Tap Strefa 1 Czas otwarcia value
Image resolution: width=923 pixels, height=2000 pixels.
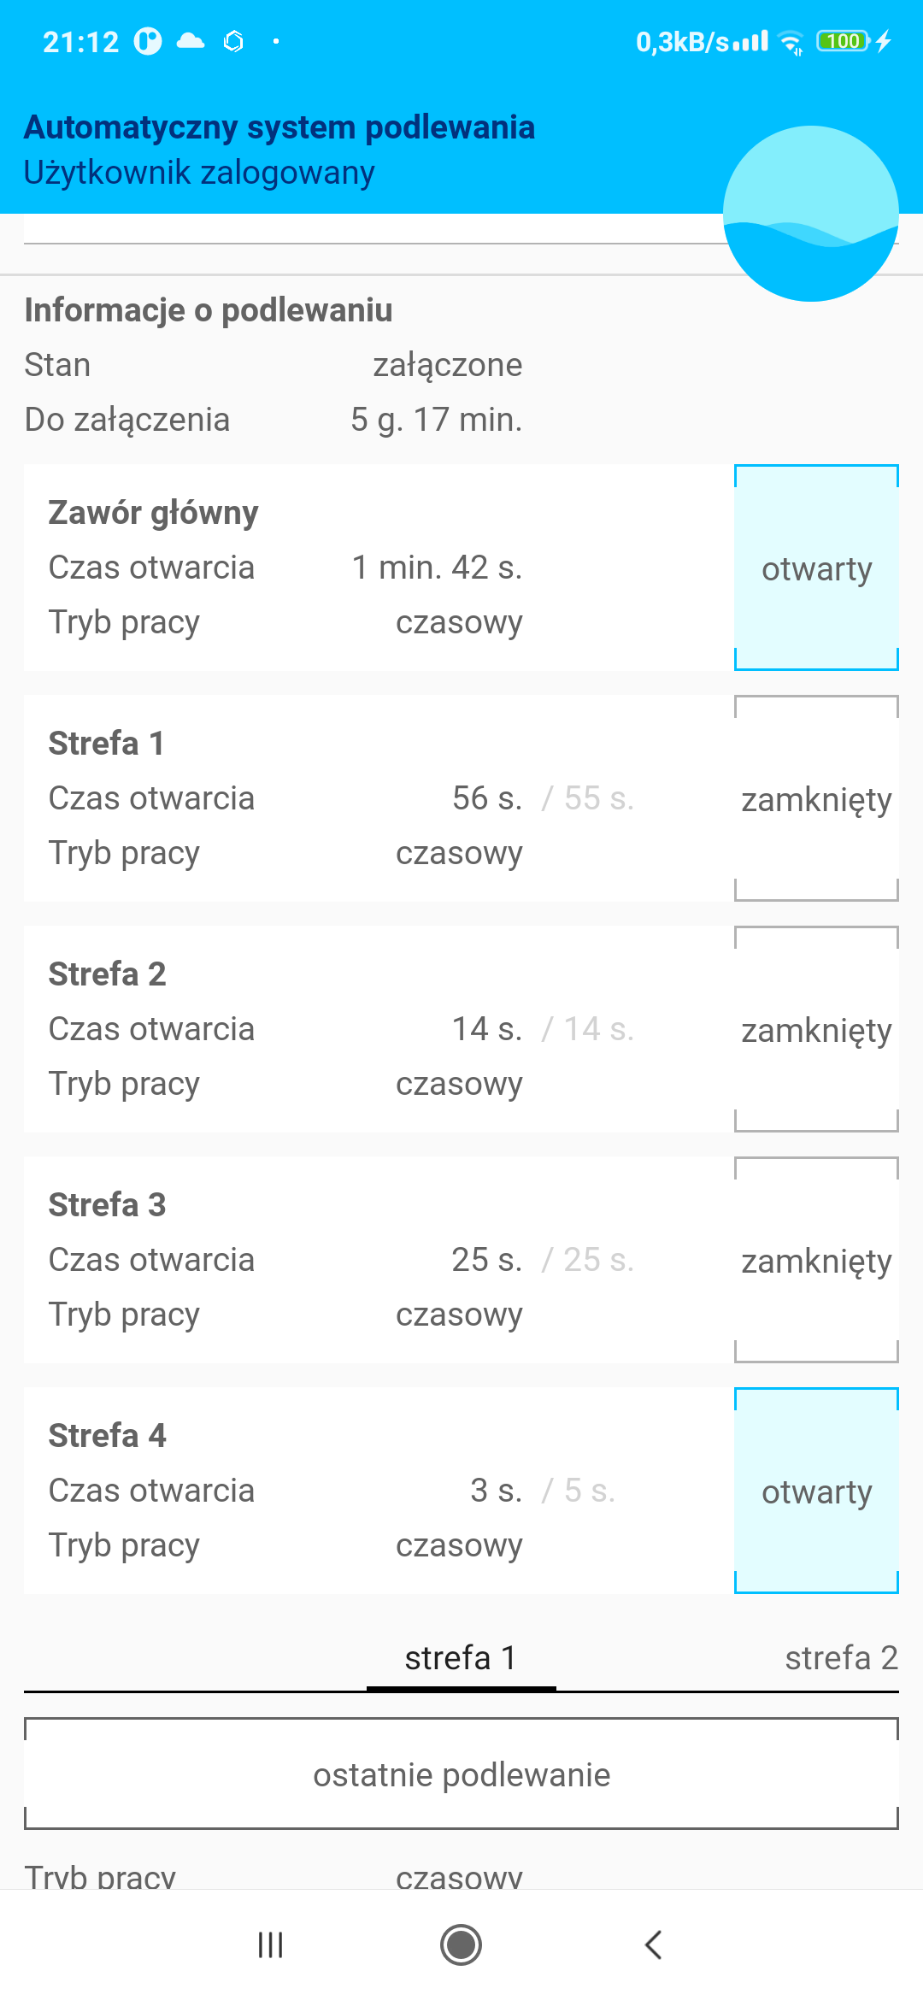tap(487, 798)
